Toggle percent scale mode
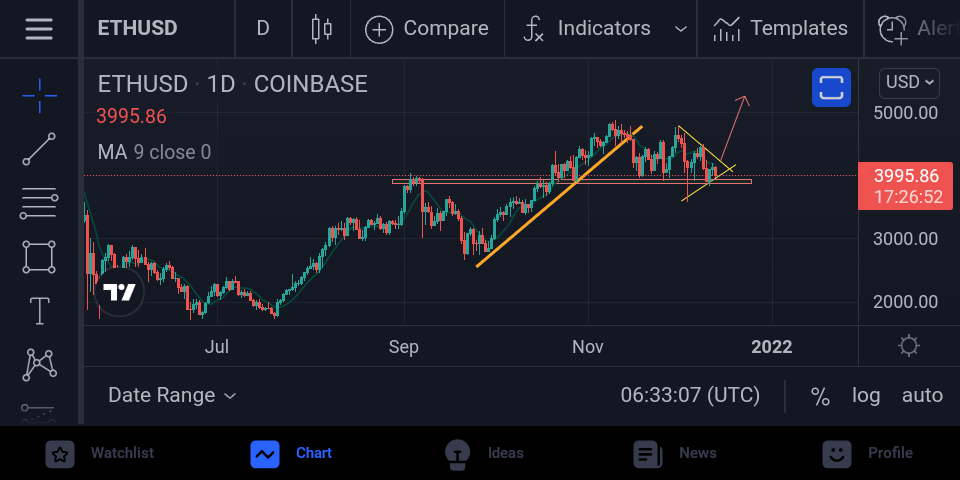The width and height of the screenshot is (960, 480). point(820,396)
